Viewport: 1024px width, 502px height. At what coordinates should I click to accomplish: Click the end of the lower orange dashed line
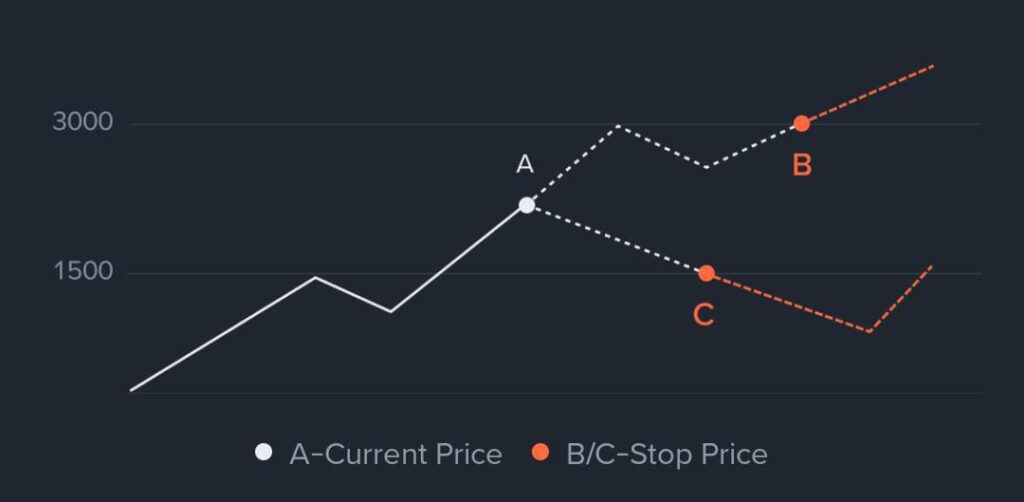click(932, 265)
